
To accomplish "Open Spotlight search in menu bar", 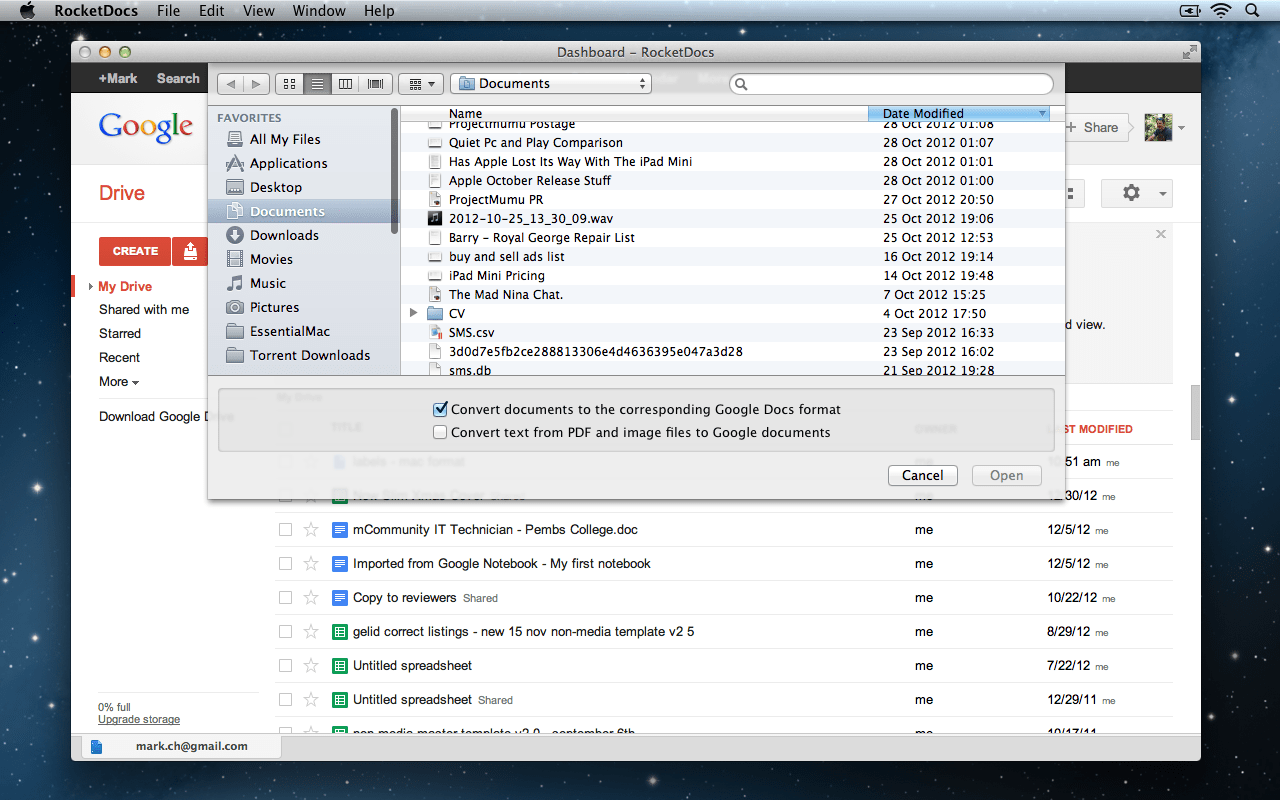I will (1252, 11).
